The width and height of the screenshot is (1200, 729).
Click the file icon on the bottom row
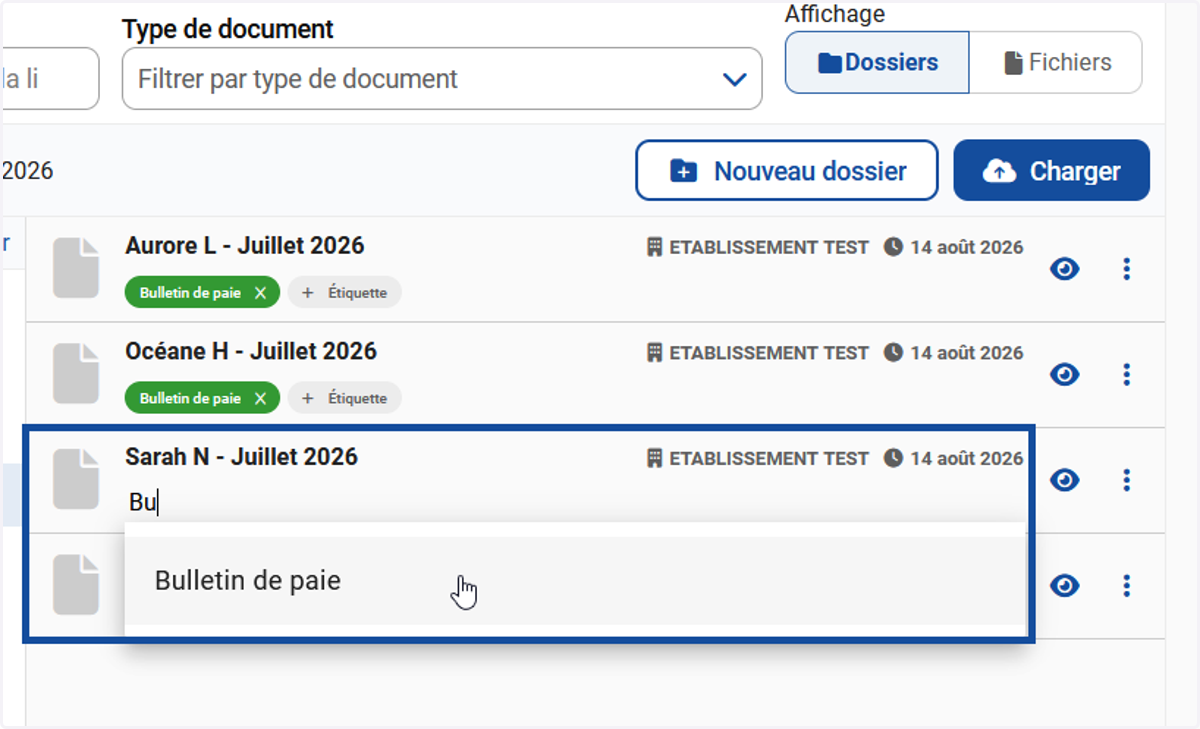76,585
